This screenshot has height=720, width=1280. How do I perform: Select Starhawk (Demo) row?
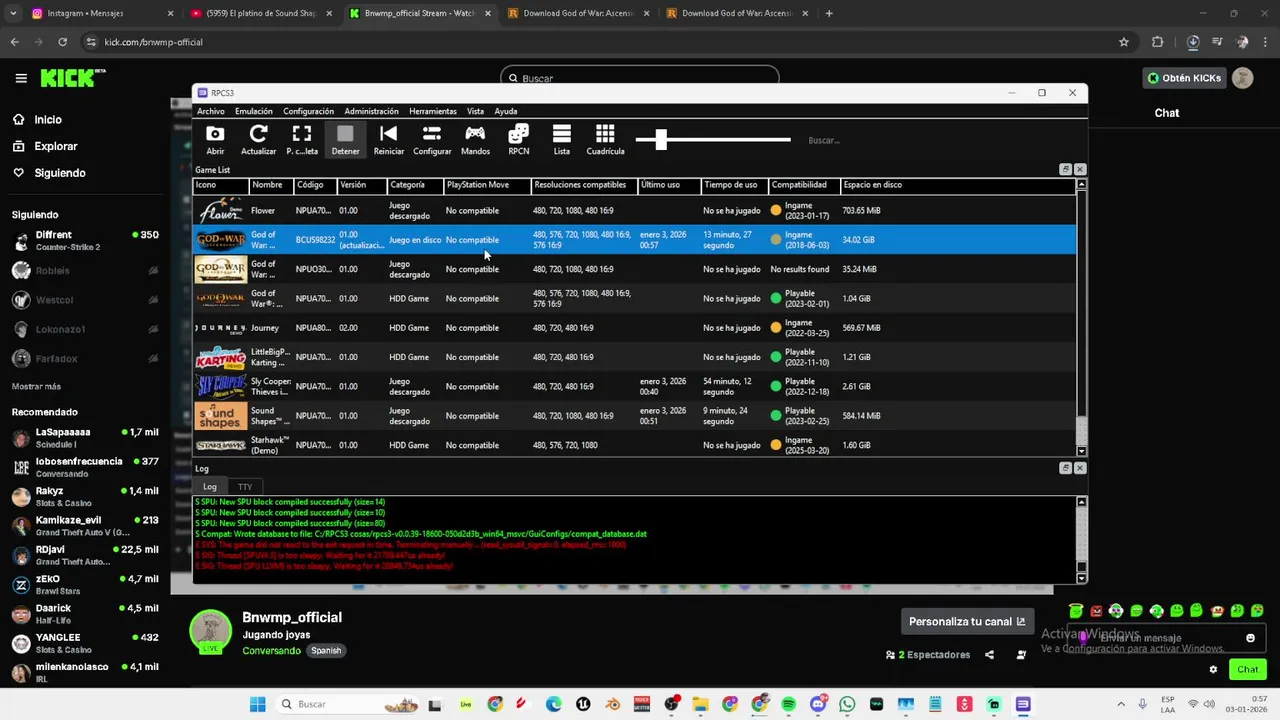[635, 445]
